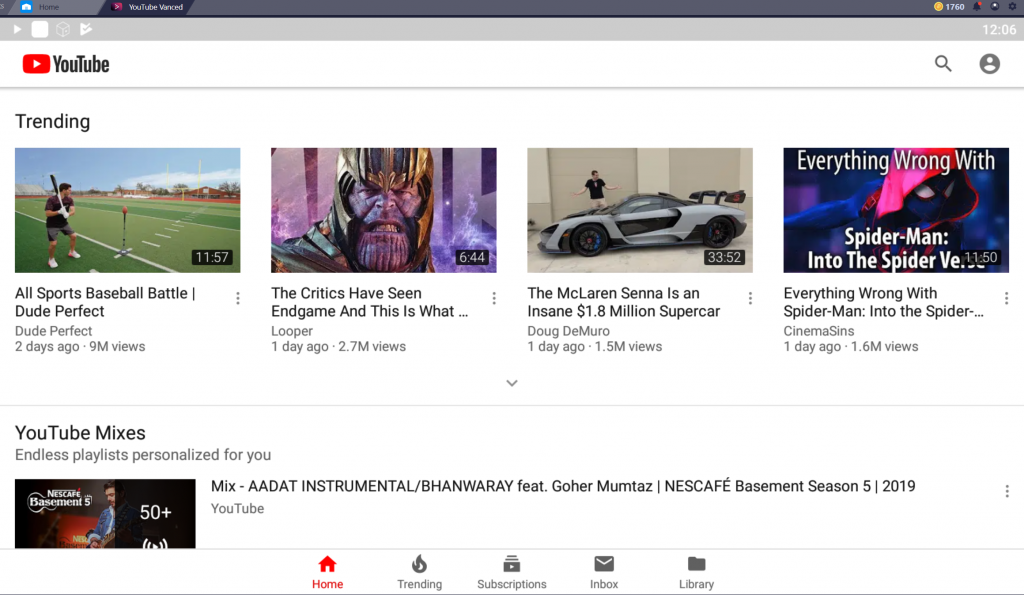Viewport: 1024px width, 595px height.
Task: Click 'Endless playlists personalized for you' text
Action: (x=143, y=455)
